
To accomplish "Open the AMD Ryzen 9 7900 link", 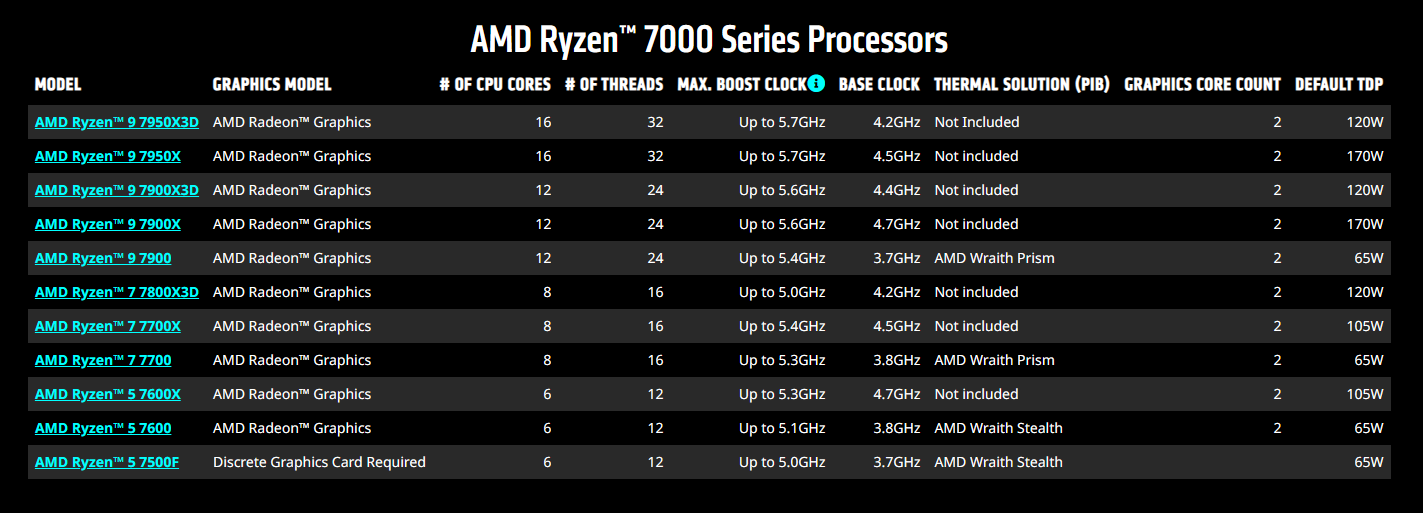I will (103, 258).
